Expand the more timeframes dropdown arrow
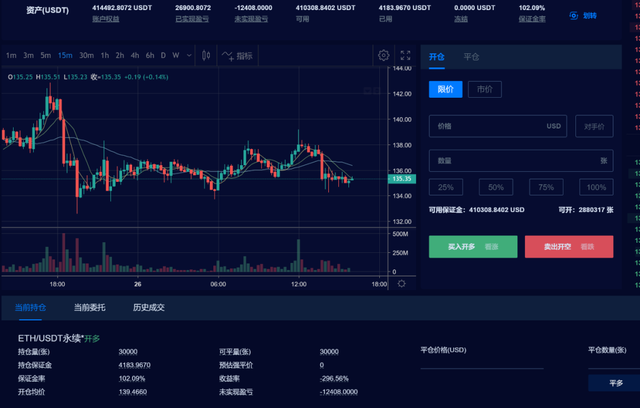The width and height of the screenshot is (640, 408). click(189, 55)
